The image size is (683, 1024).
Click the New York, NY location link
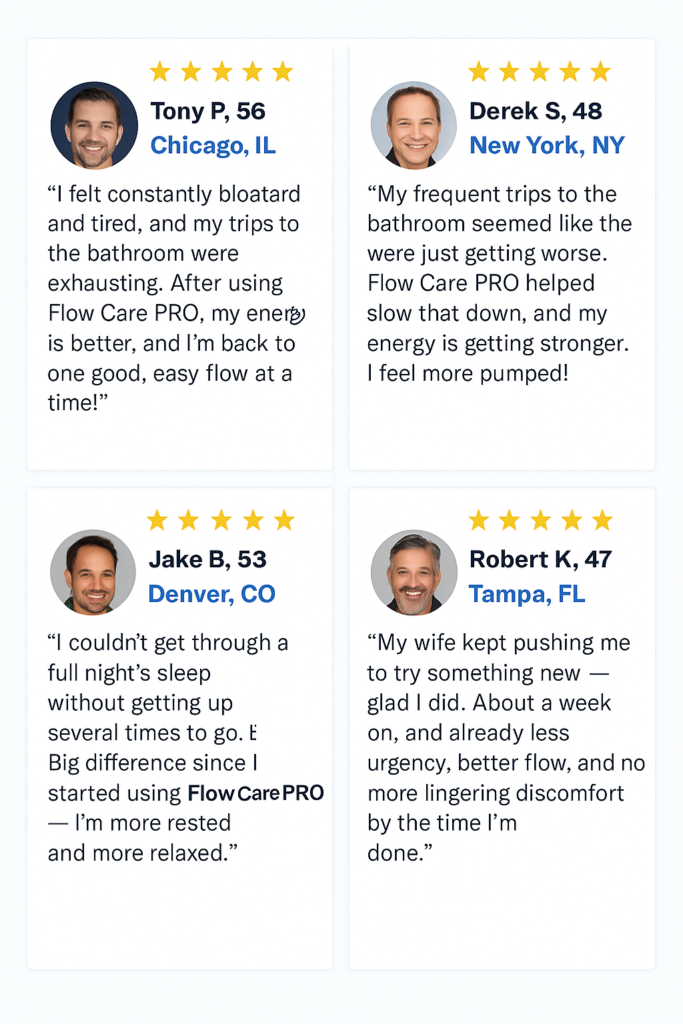[x=547, y=145]
